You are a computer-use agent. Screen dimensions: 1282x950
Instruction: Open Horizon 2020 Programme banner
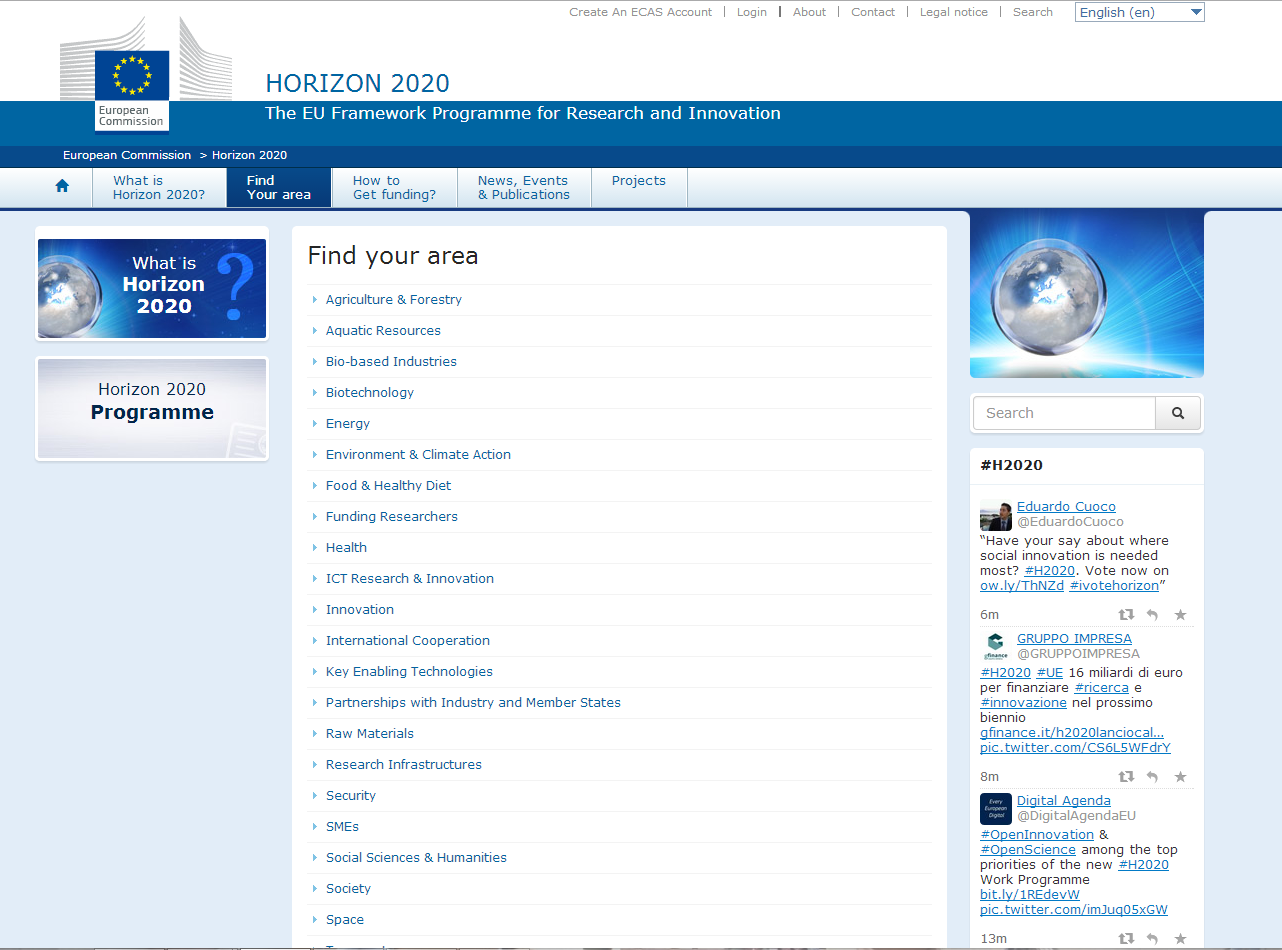click(x=152, y=409)
